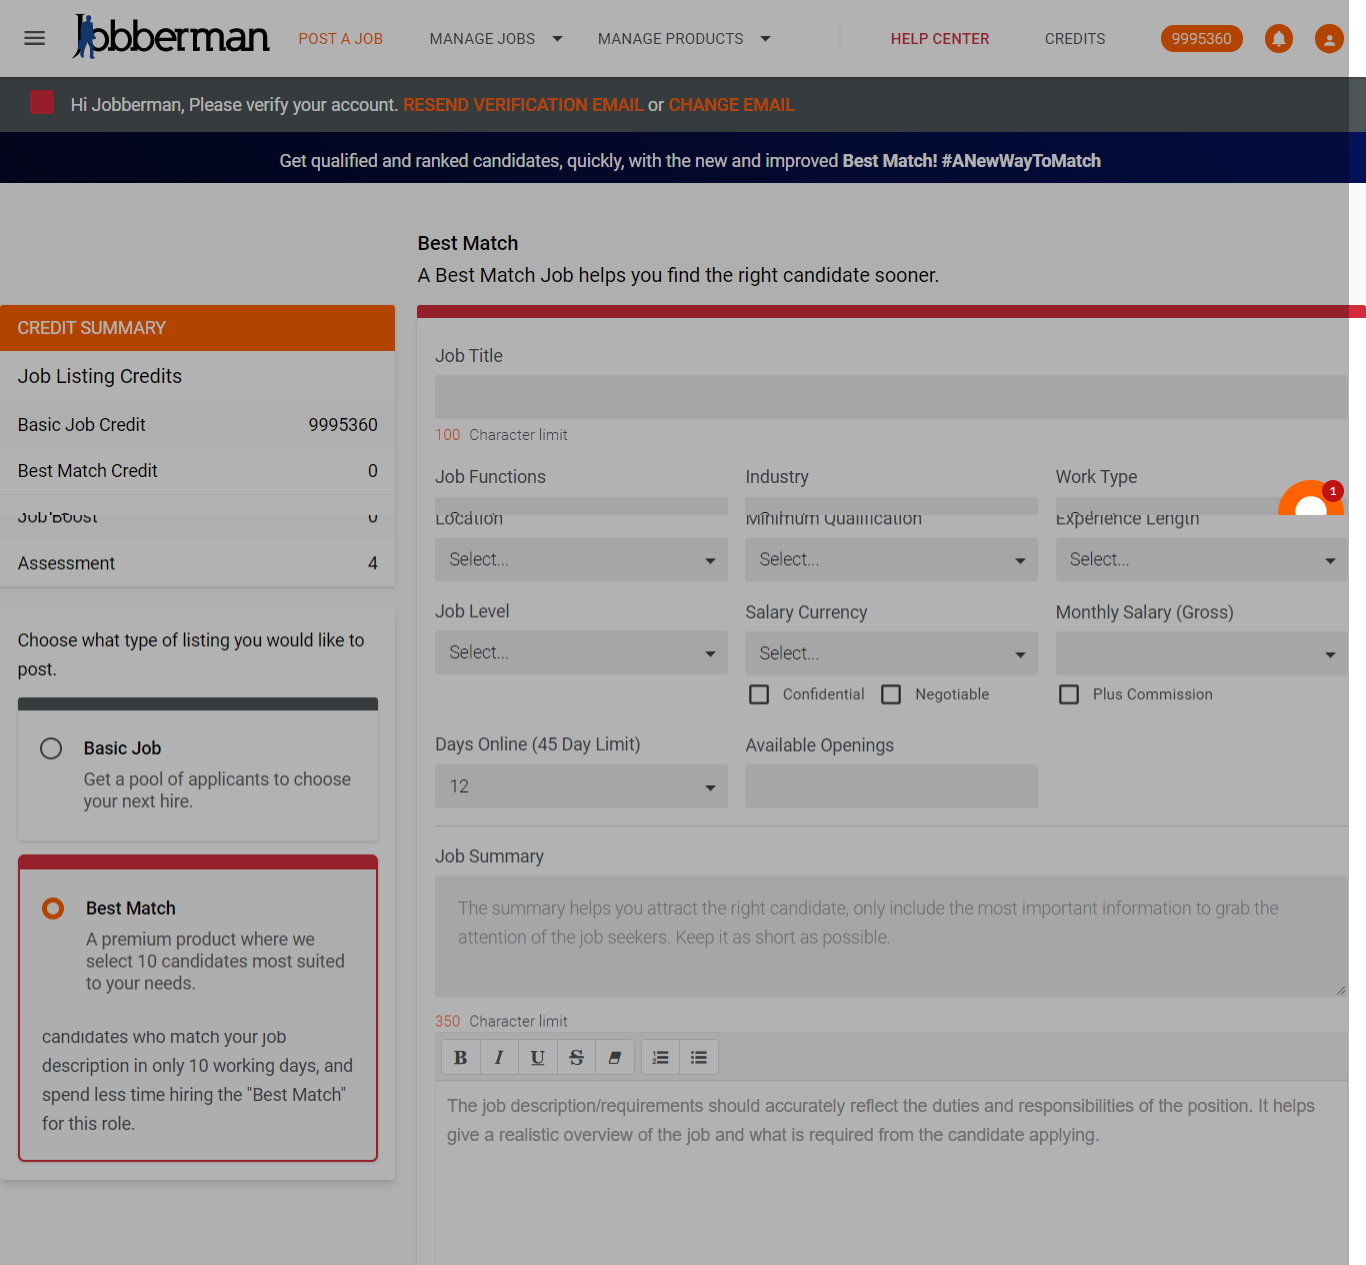Open the Minimum Qualification select dropdown

pyautogui.click(x=891, y=560)
